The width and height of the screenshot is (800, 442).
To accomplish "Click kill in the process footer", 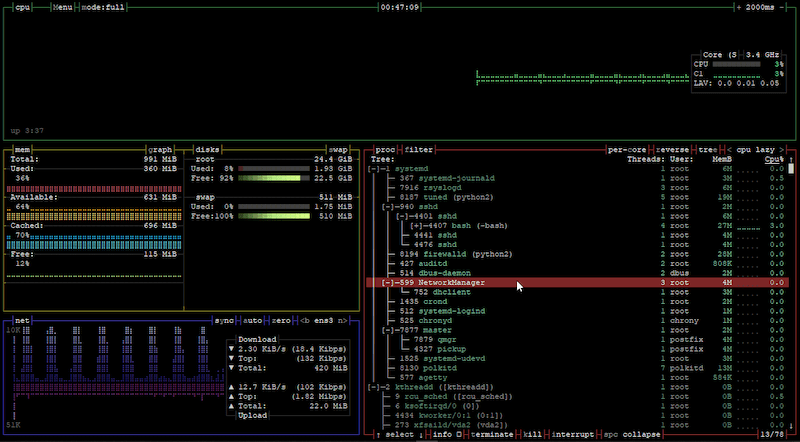I will click(x=532, y=434).
